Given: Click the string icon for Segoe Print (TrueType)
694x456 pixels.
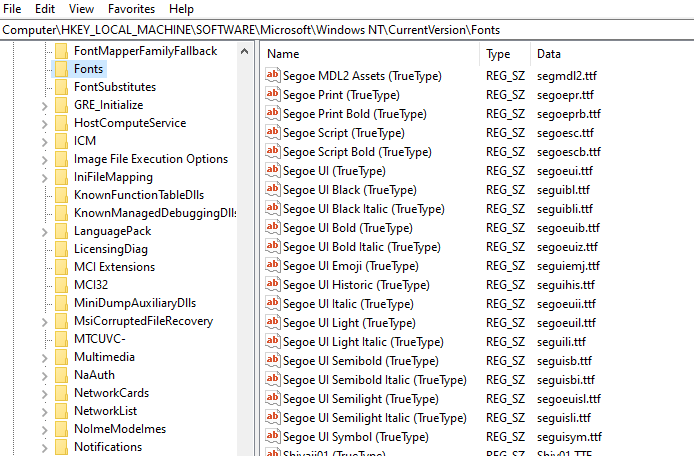Looking at the screenshot, I should (273, 94).
